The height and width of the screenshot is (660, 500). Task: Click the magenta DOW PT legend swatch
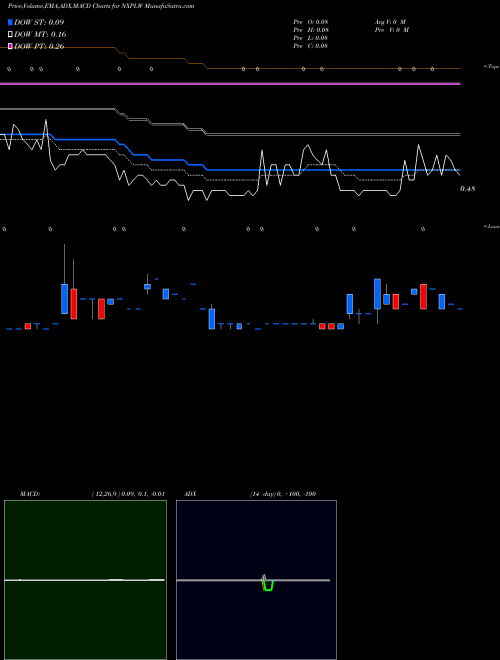coord(10,46)
